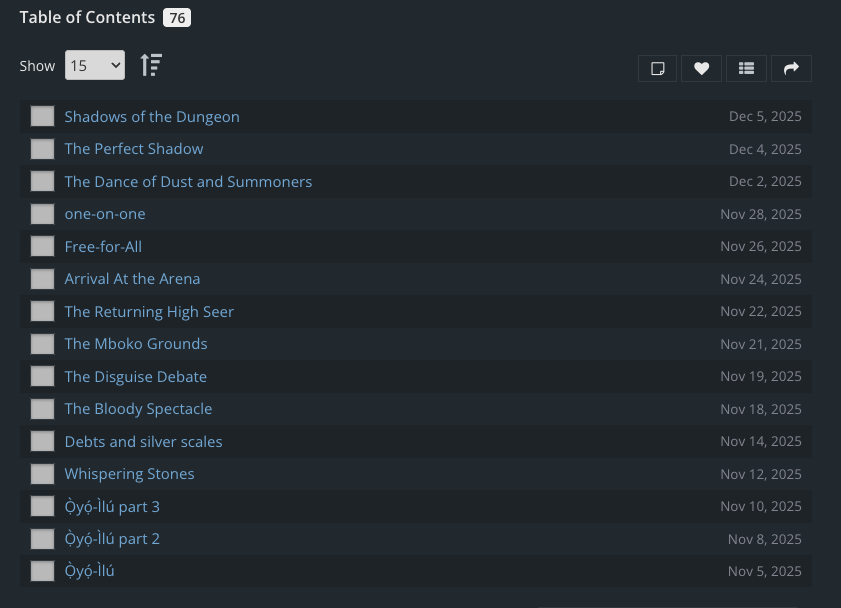Viewport: 841px width, 608px height.
Task: Tick the checkbox next to Free-for-All
Action: click(x=42, y=246)
